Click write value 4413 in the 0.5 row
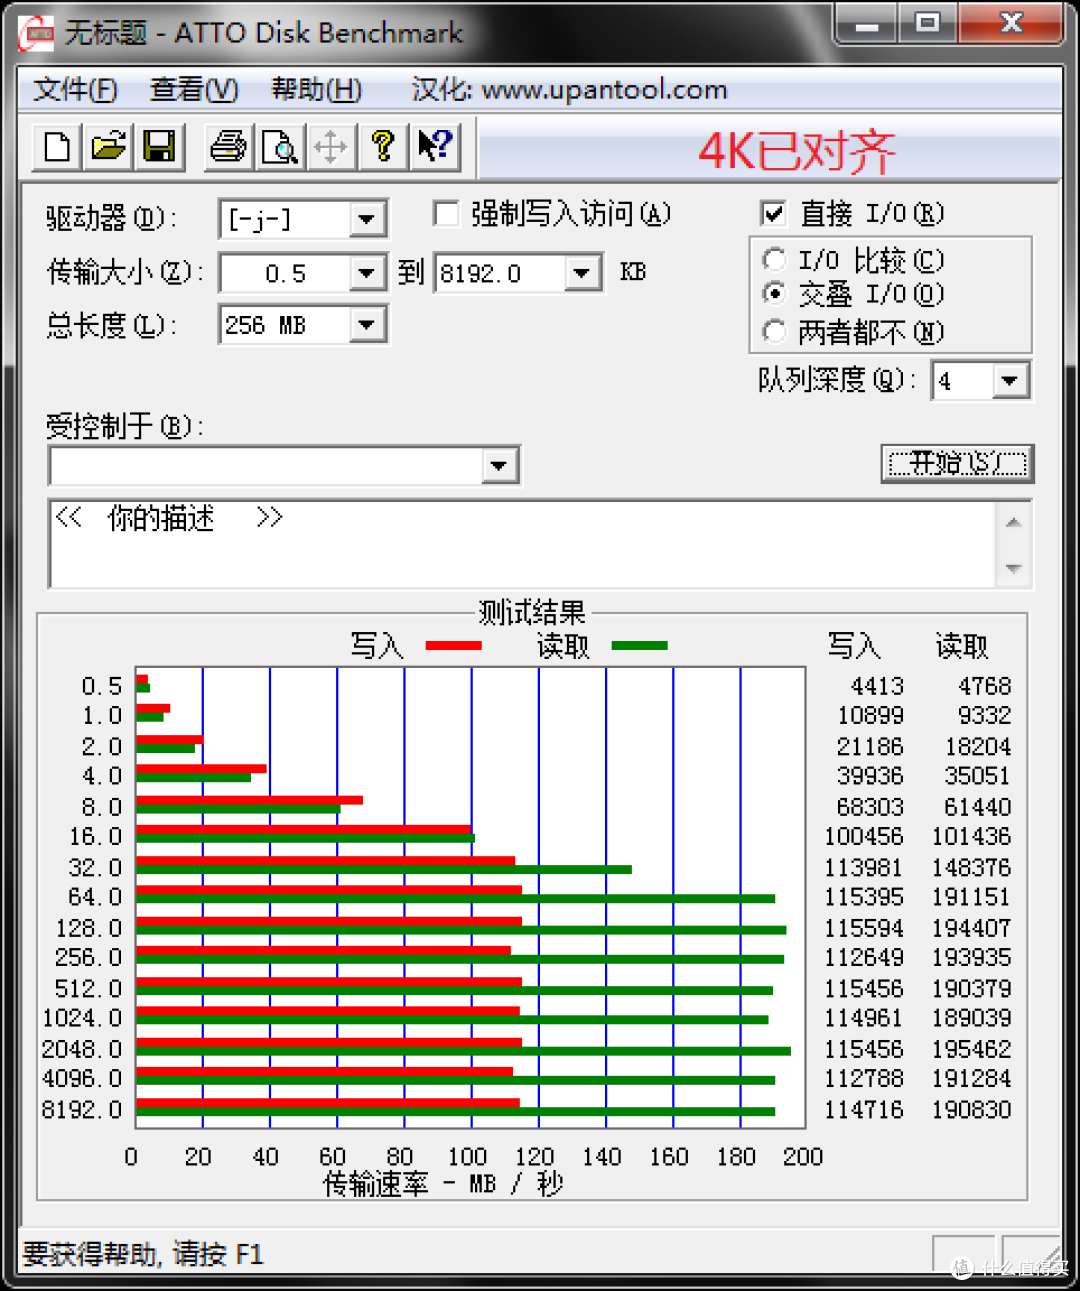1080x1291 pixels. 877,686
